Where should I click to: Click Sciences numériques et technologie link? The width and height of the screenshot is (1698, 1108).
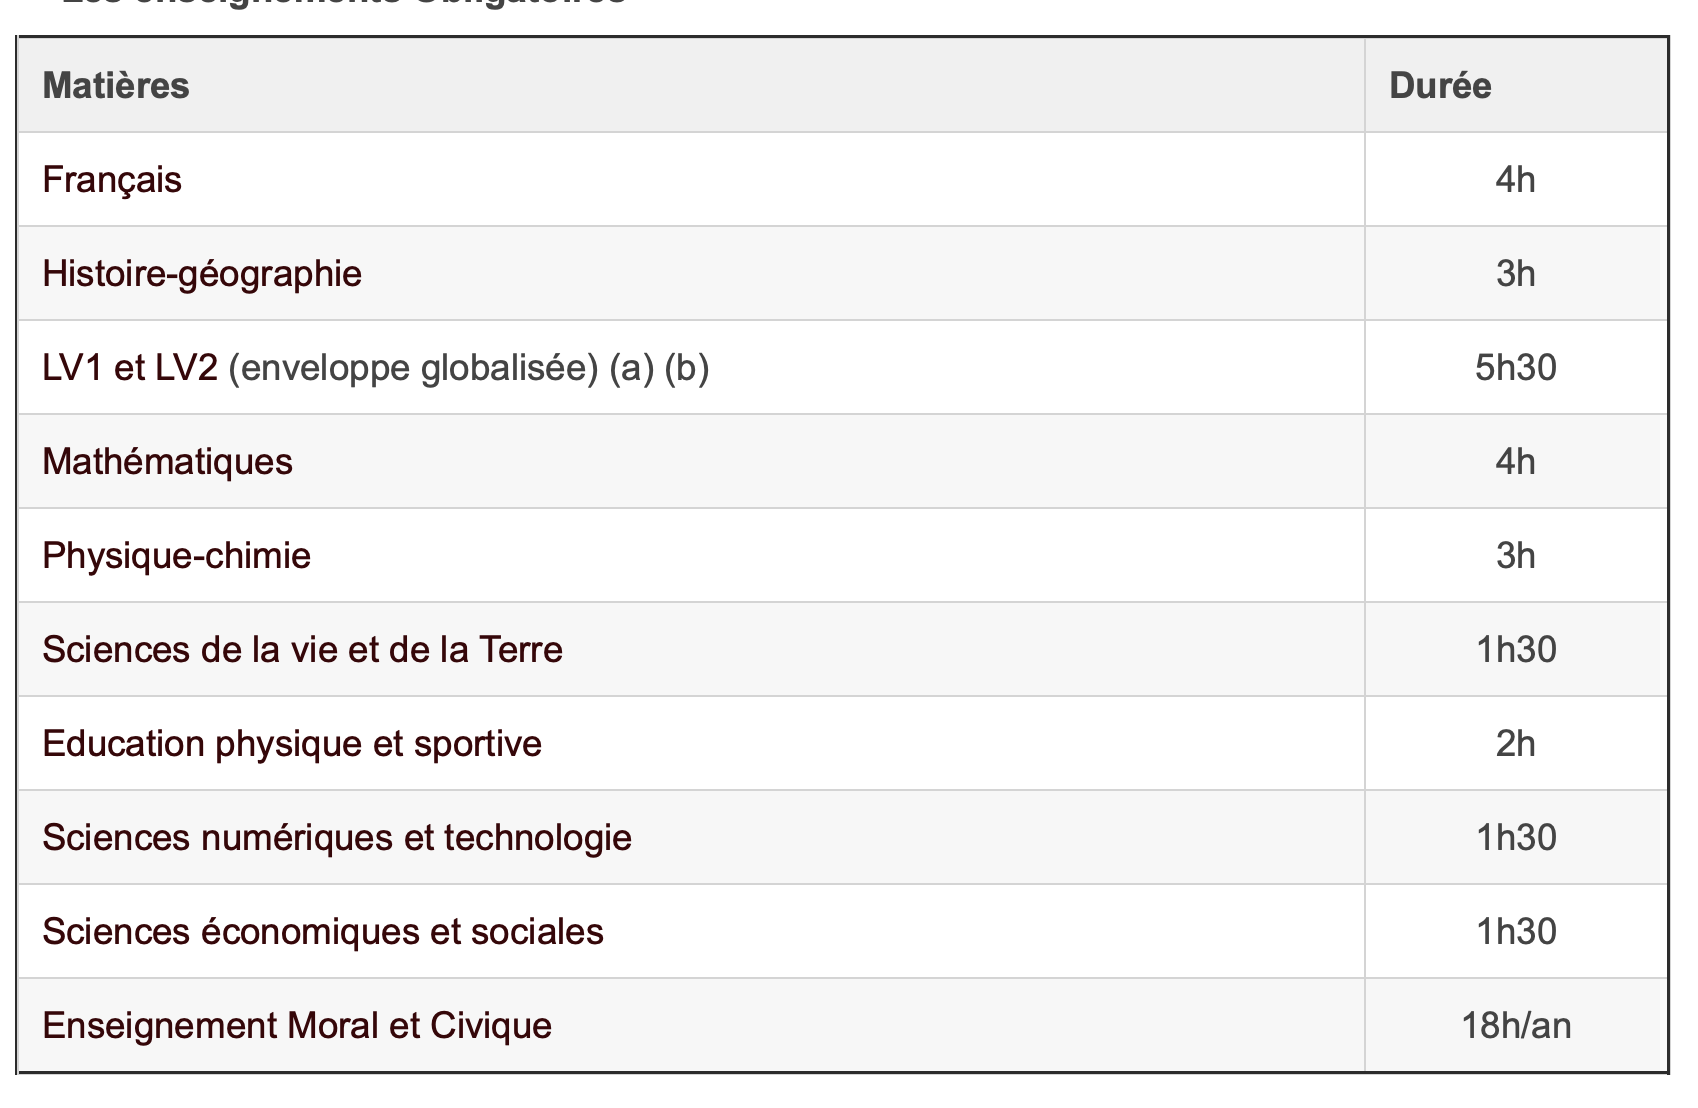click(337, 838)
